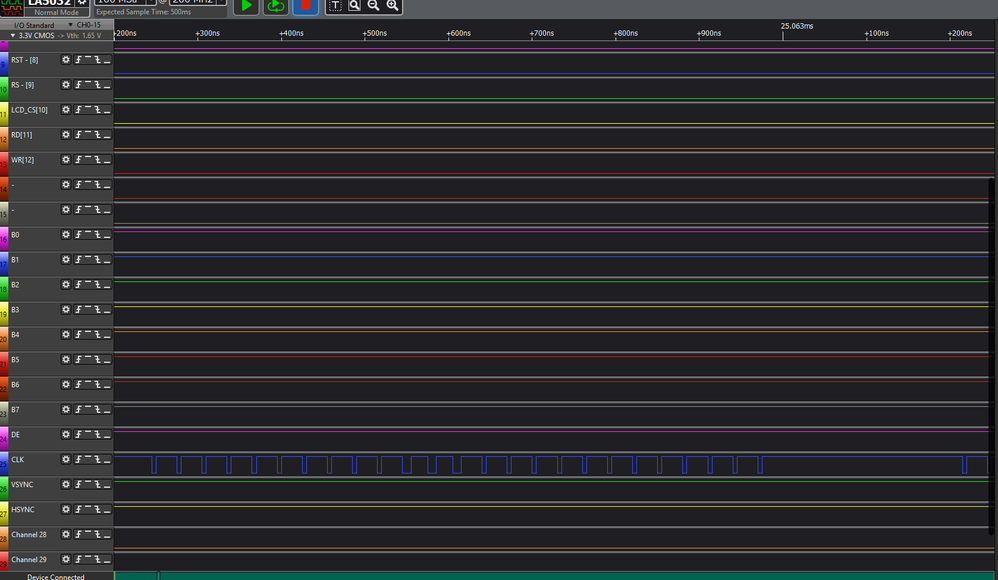Toggle rising-edge trigger on RST - [8] channel
Screen dimensions: 998x580
point(78,59)
